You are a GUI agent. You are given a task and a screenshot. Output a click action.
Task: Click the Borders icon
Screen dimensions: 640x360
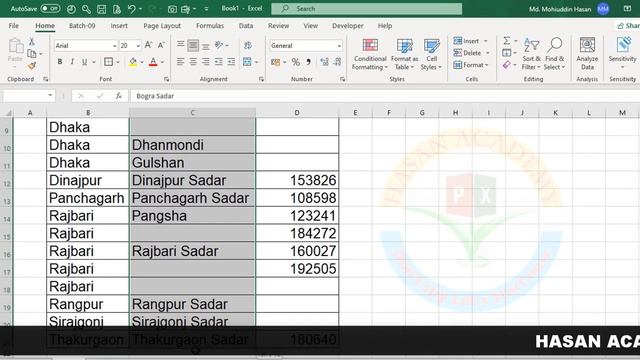pos(109,62)
